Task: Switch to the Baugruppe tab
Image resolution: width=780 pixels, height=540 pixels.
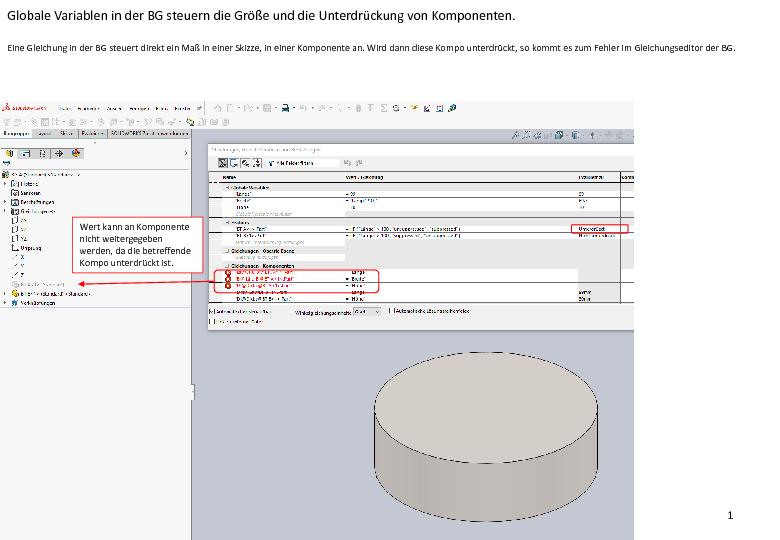Action: (x=16, y=133)
